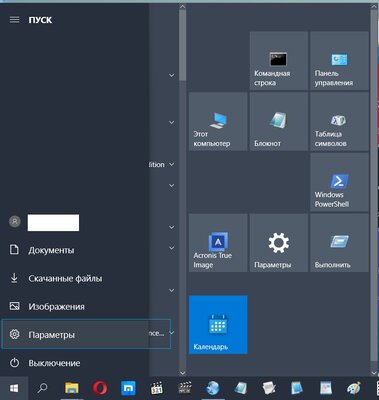This screenshot has width=379, height=400.
Task: Open the Таблица символов tile
Action: tap(339, 121)
